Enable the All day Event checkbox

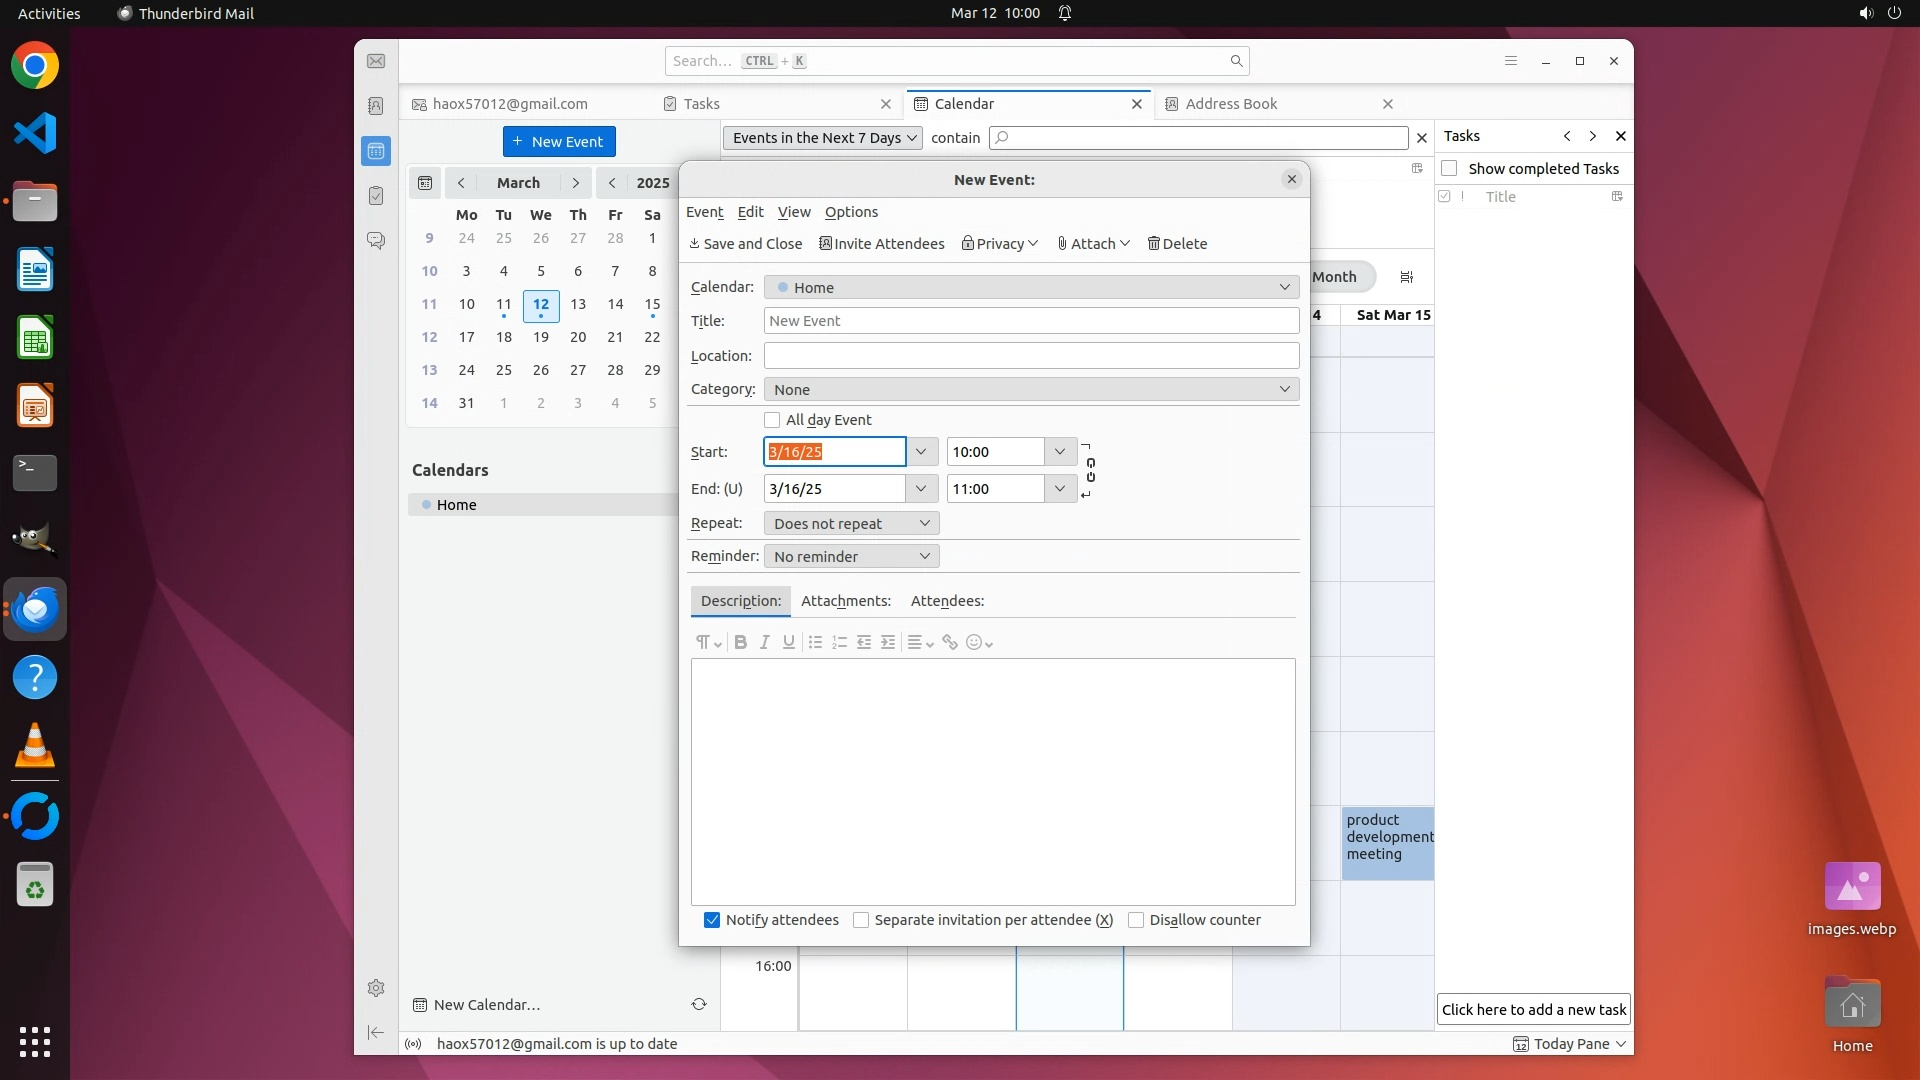772,420
